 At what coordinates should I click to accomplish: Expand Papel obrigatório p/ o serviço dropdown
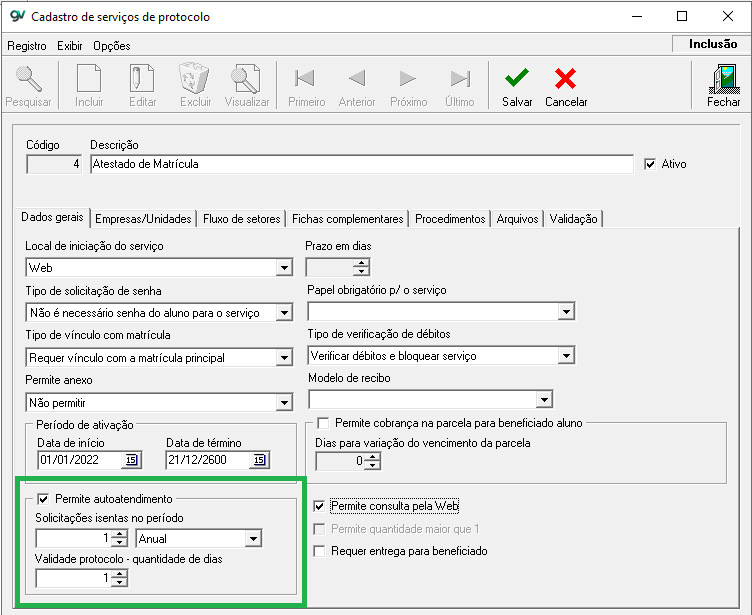[566, 312]
